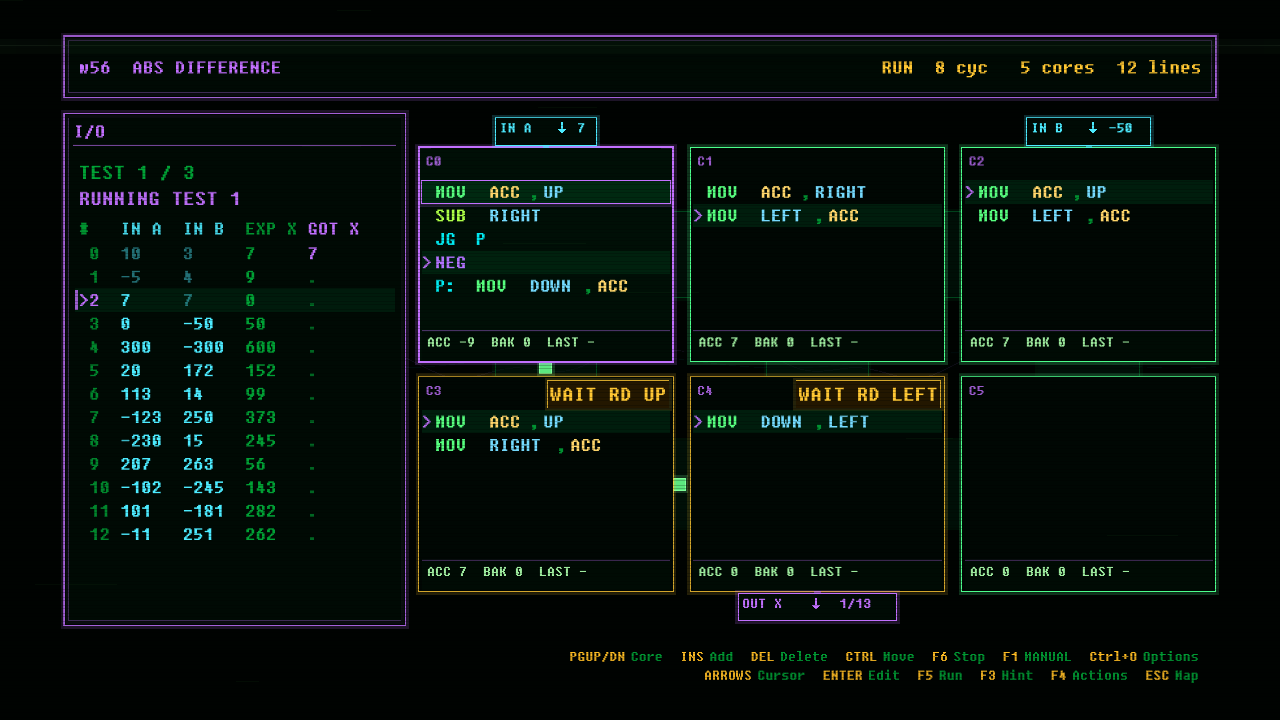Click the ESC Map shortcut
Viewport: 1280px width, 720px height.
pyautogui.click(x=1172, y=676)
